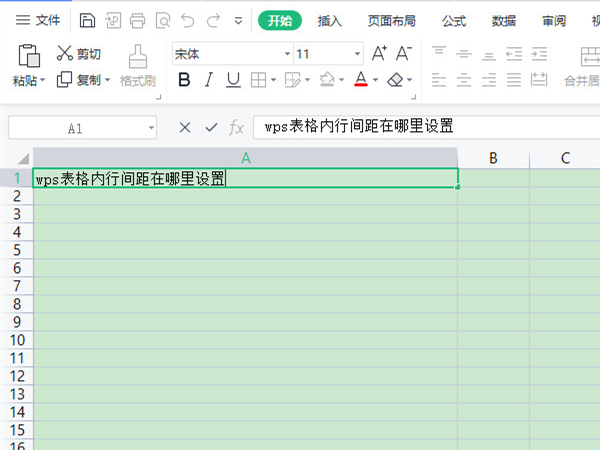This screenshot has height=450, width=600.
Task: Open the Name Box dropdown arrow beside A1
Action: click(151, 128)
